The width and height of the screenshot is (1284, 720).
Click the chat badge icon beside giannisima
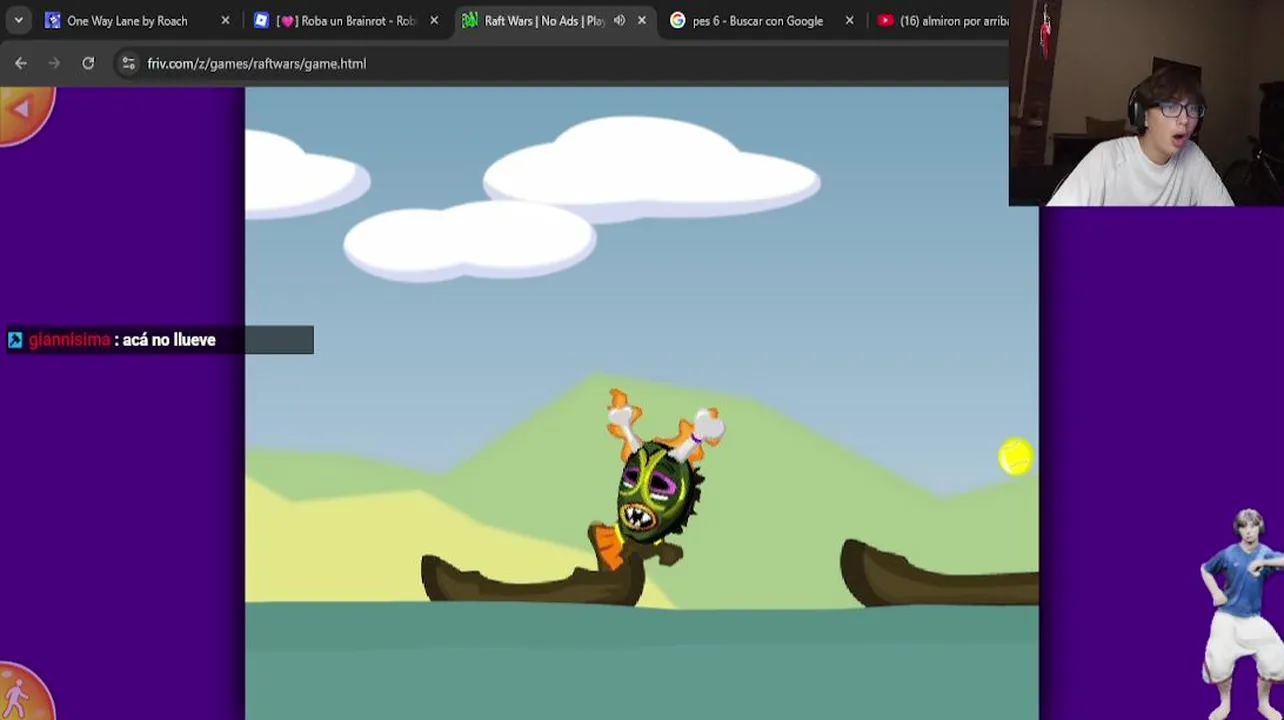pos(15,340)
